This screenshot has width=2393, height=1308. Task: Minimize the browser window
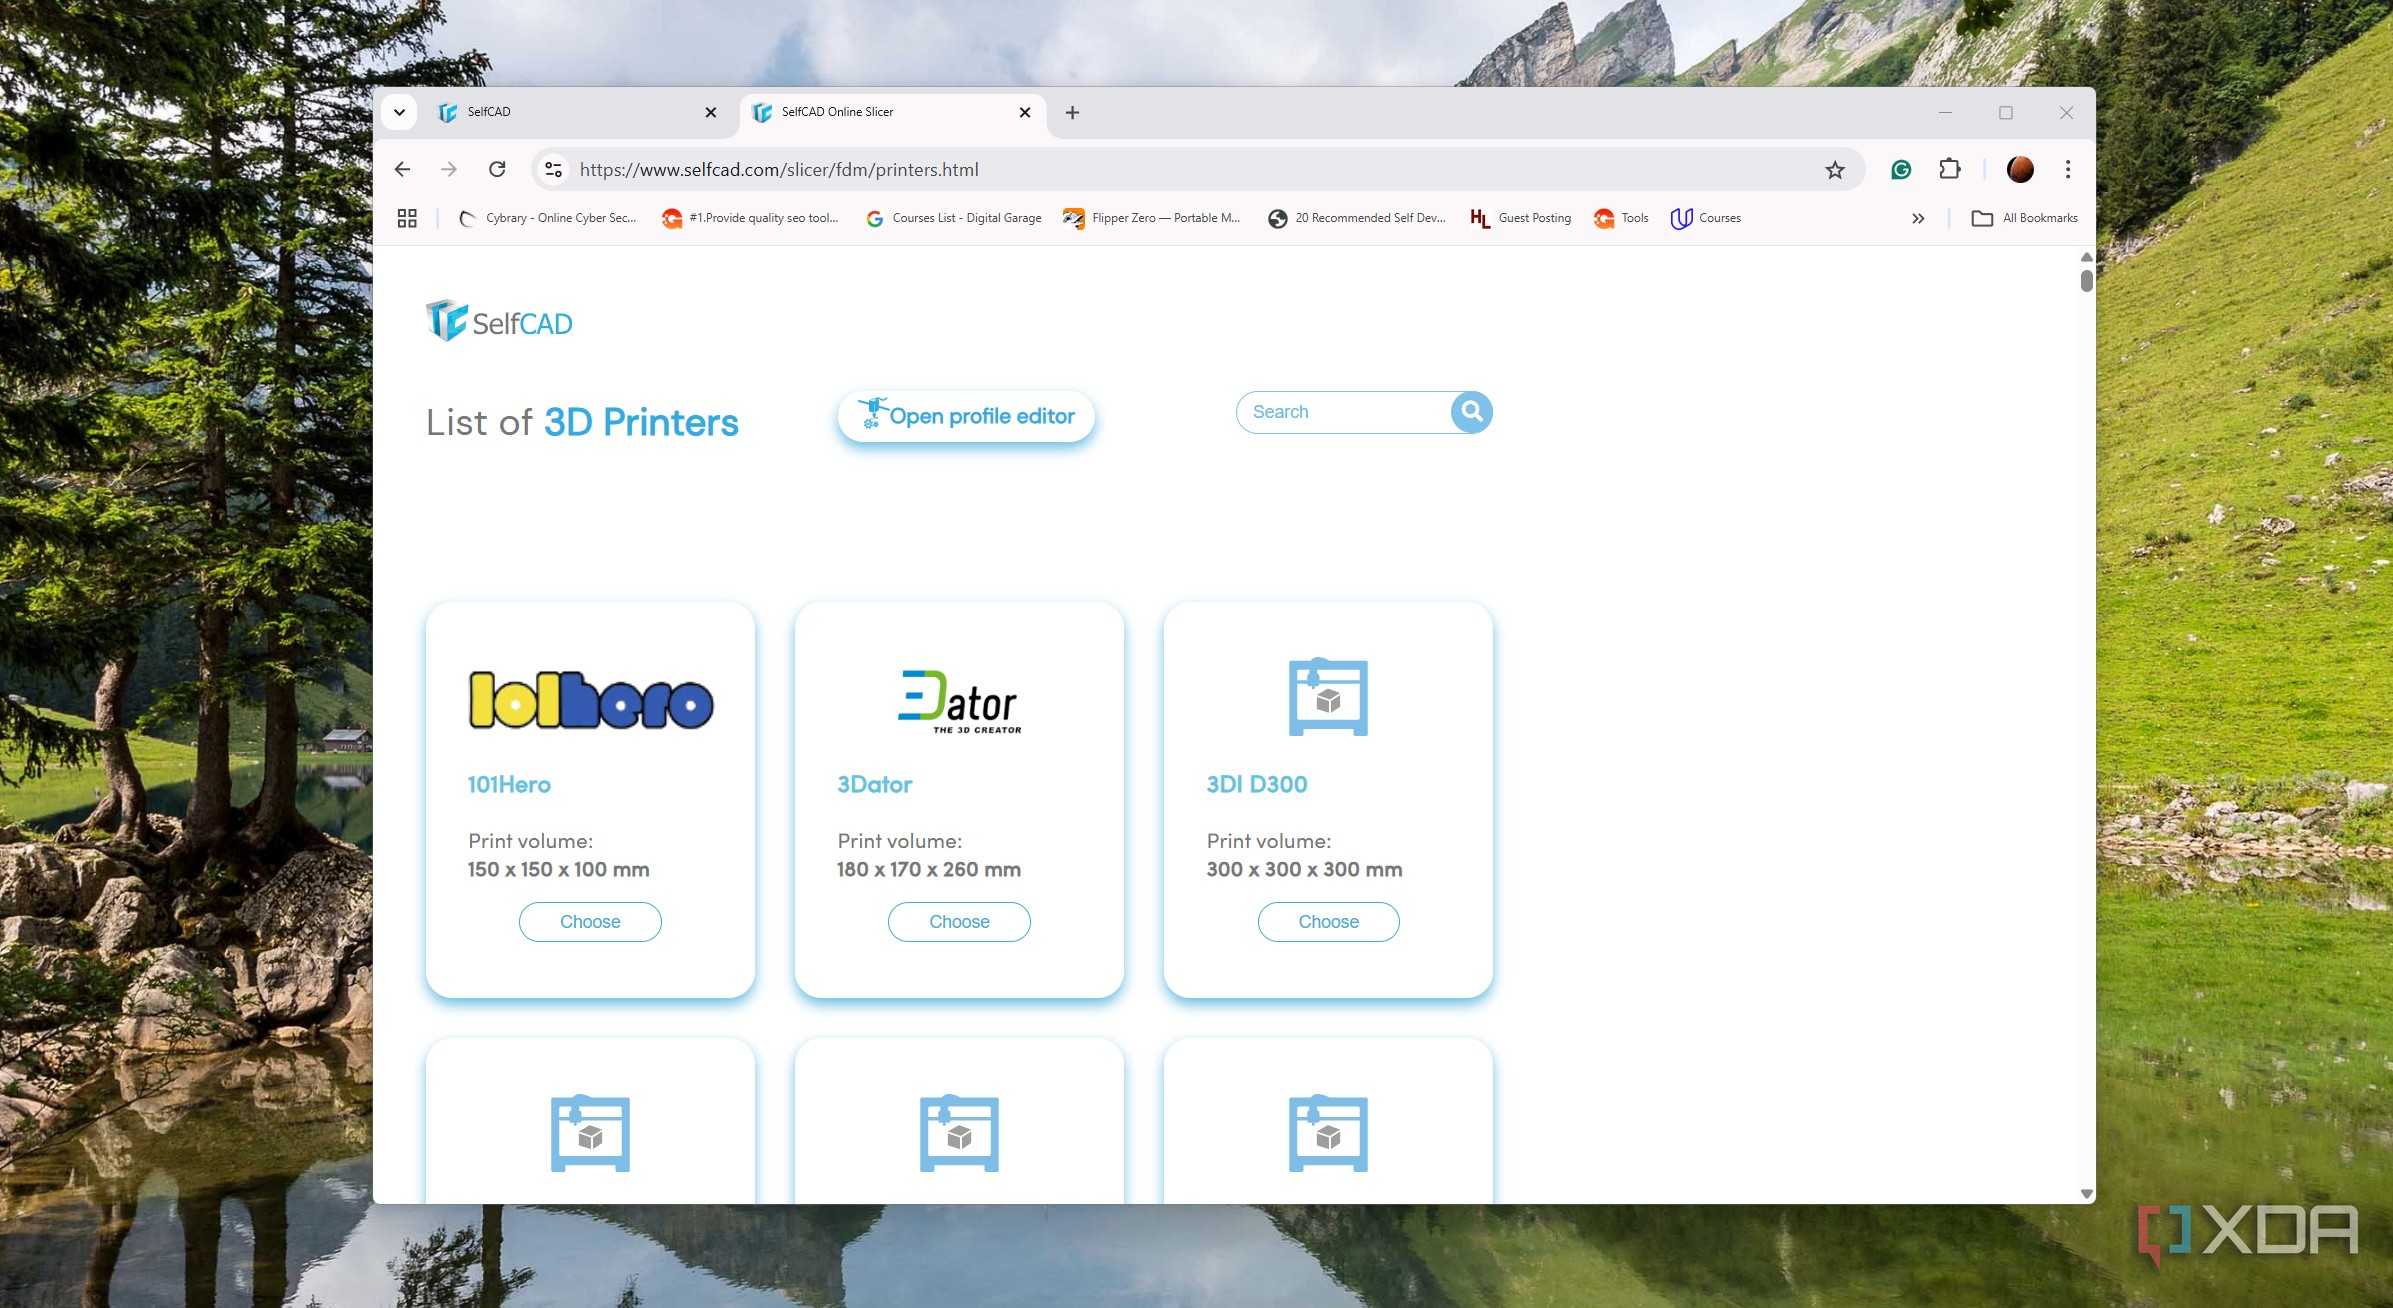click(x=1945, y=113)
